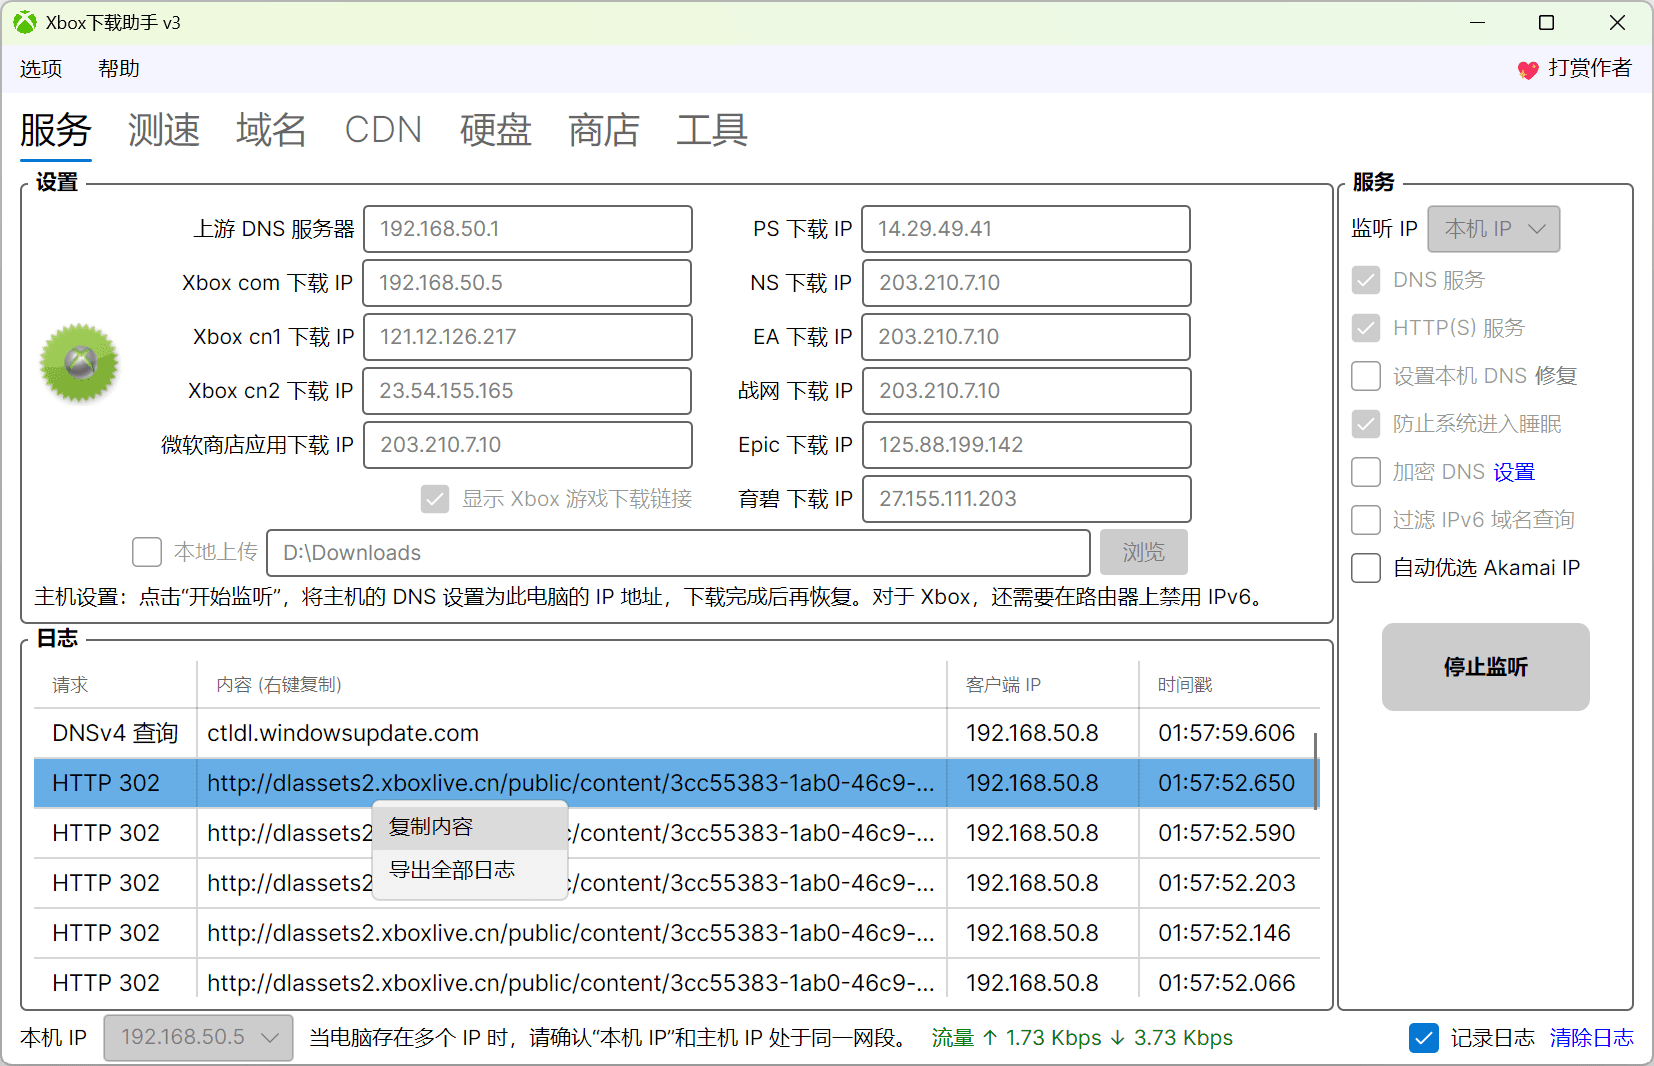This screenshot has height=1066, width=1654.
Task: Switch to the 测速 tab
Action: pos(164,130)
